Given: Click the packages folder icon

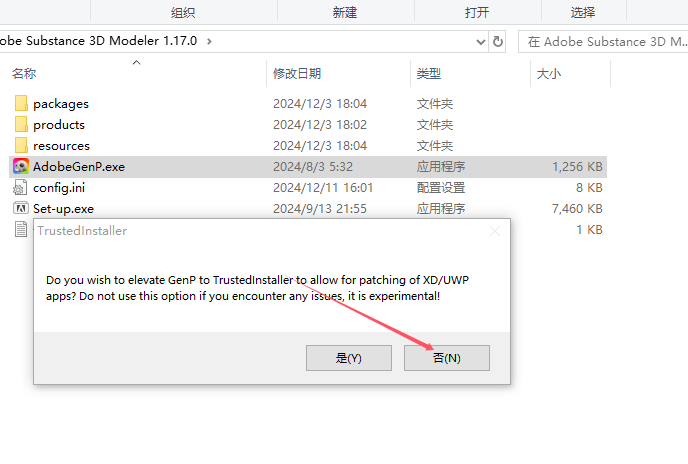Looking at the screenshot, I should pos(21,104).
